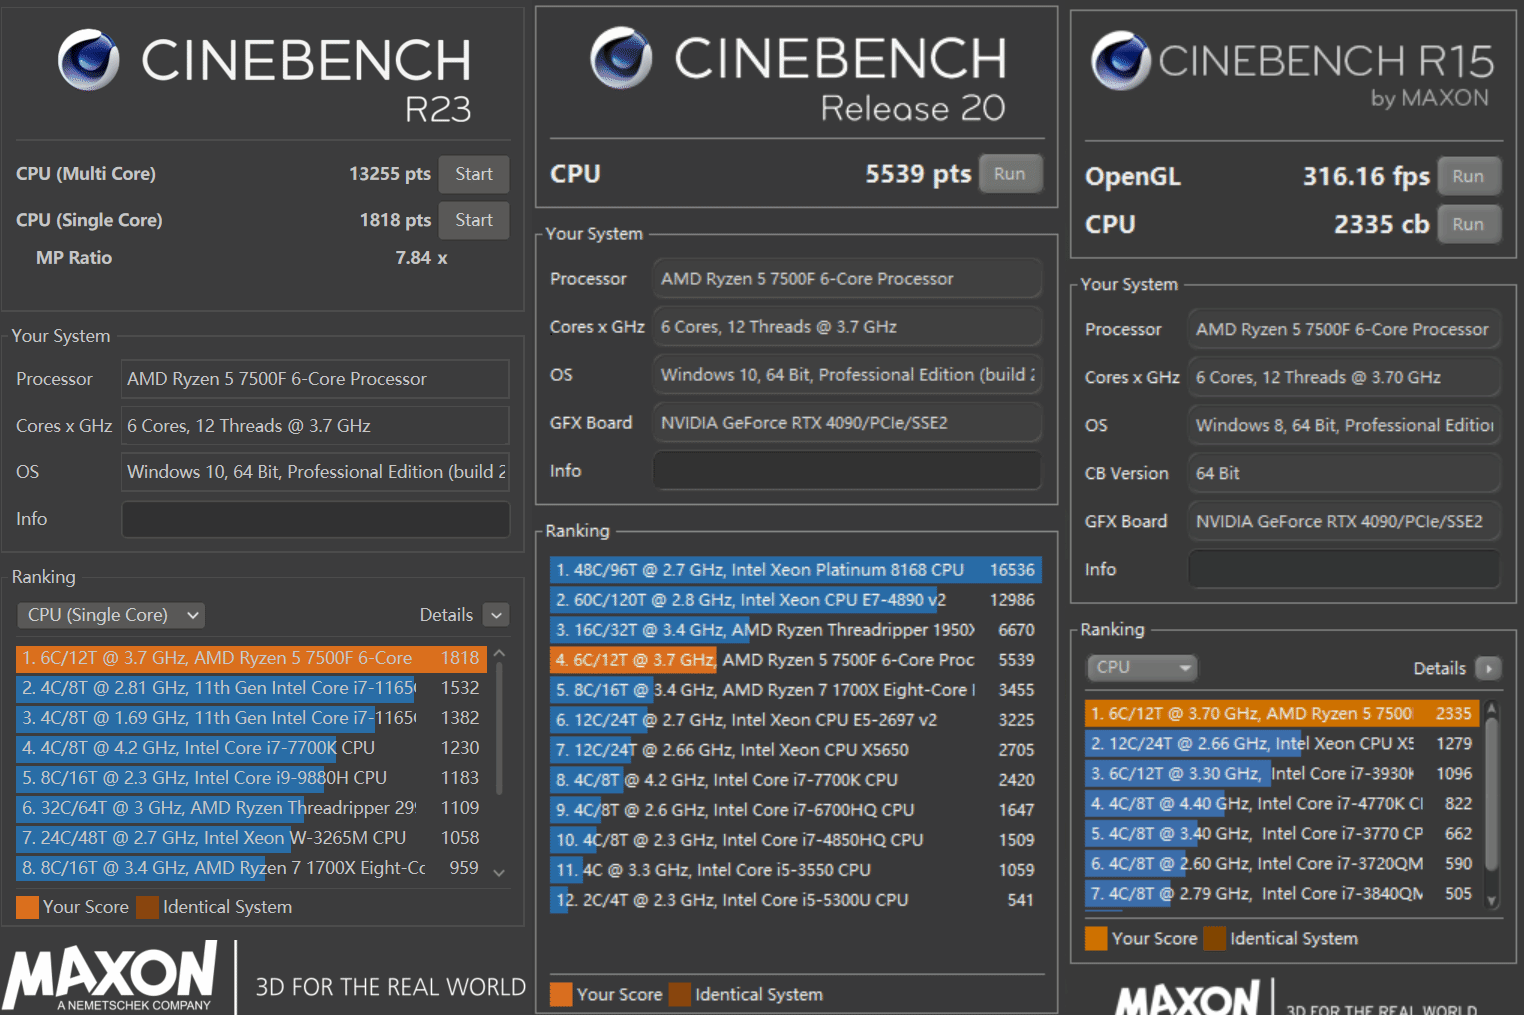The image size is (1524, 1015).
Task: Select R20 ranking row Ryzen 7 1700X 3455
Action: coord(796,690)
